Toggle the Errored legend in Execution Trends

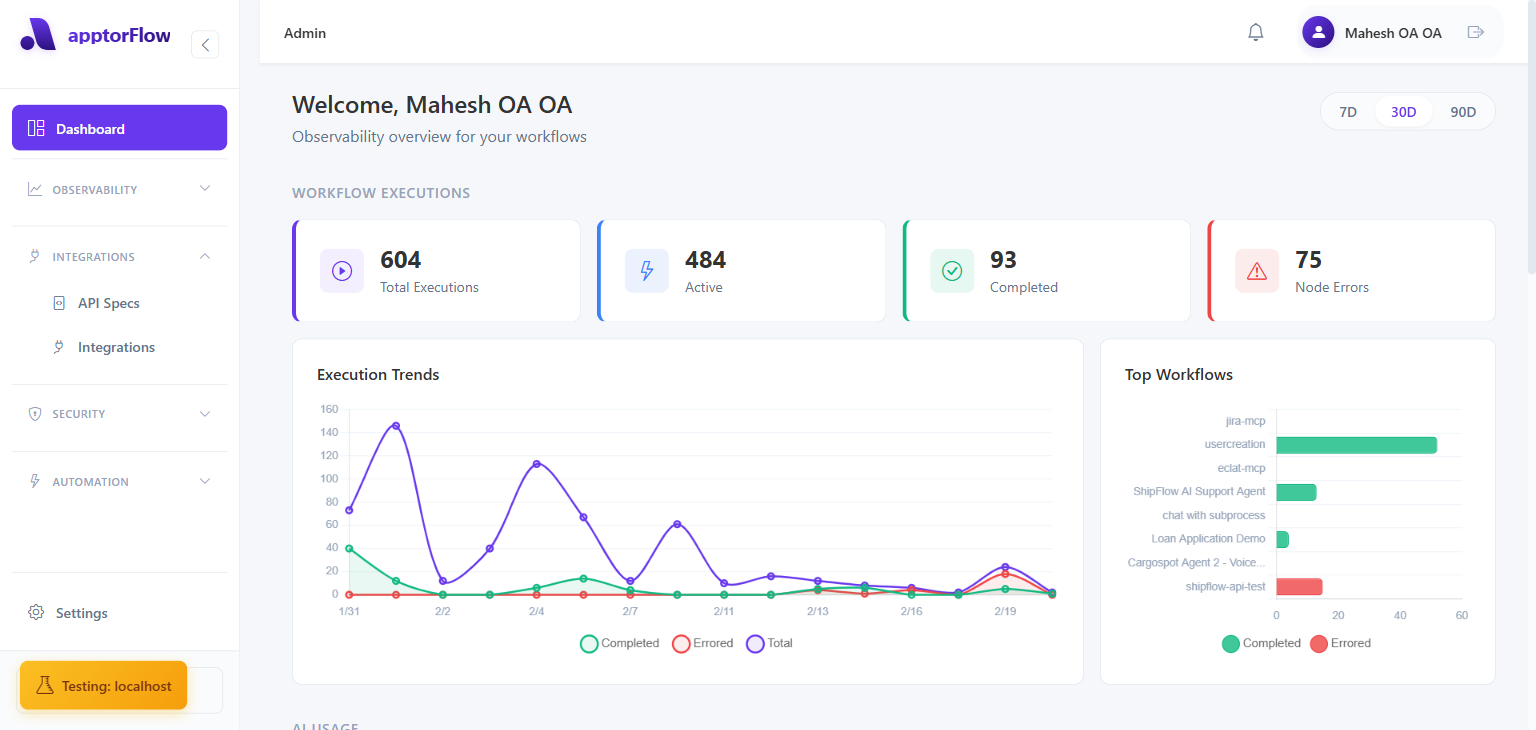tap(702, 643)
